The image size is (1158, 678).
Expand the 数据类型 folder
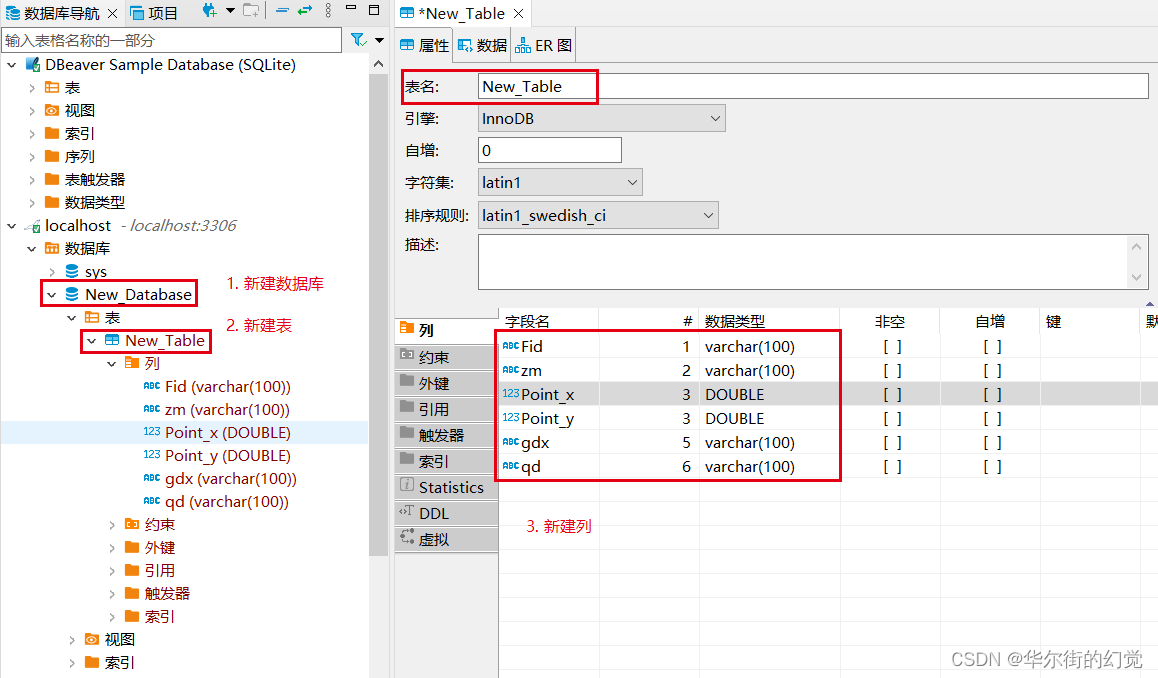point(32,202)
